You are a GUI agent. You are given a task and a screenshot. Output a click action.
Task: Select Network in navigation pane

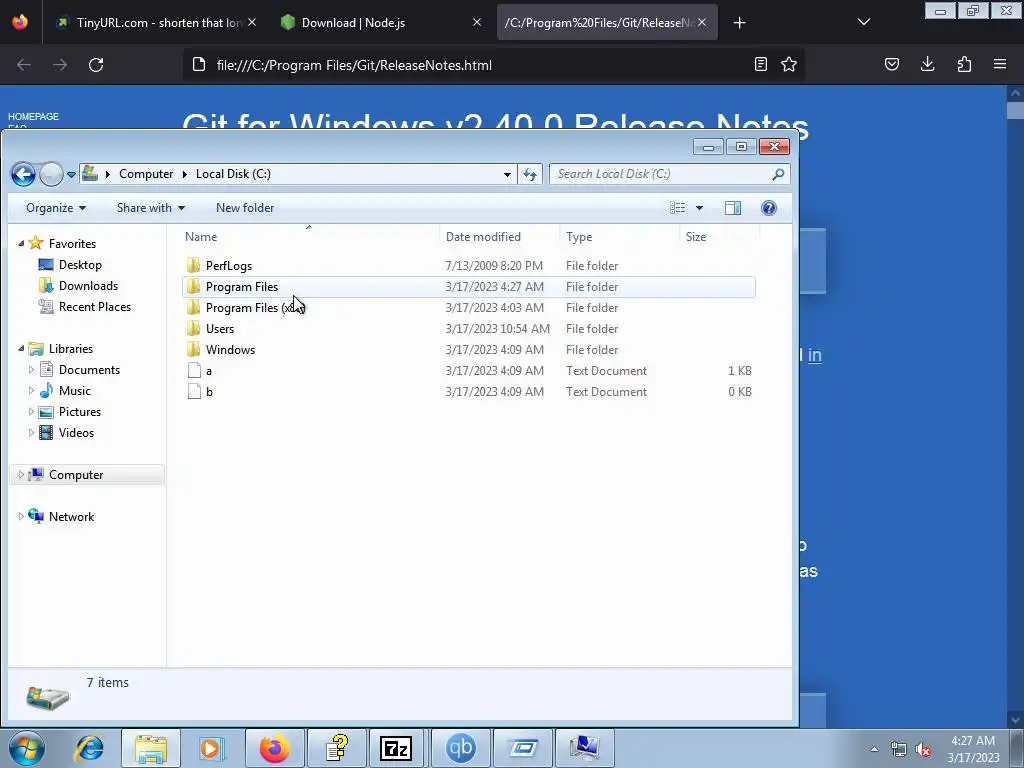coord(71,517)
